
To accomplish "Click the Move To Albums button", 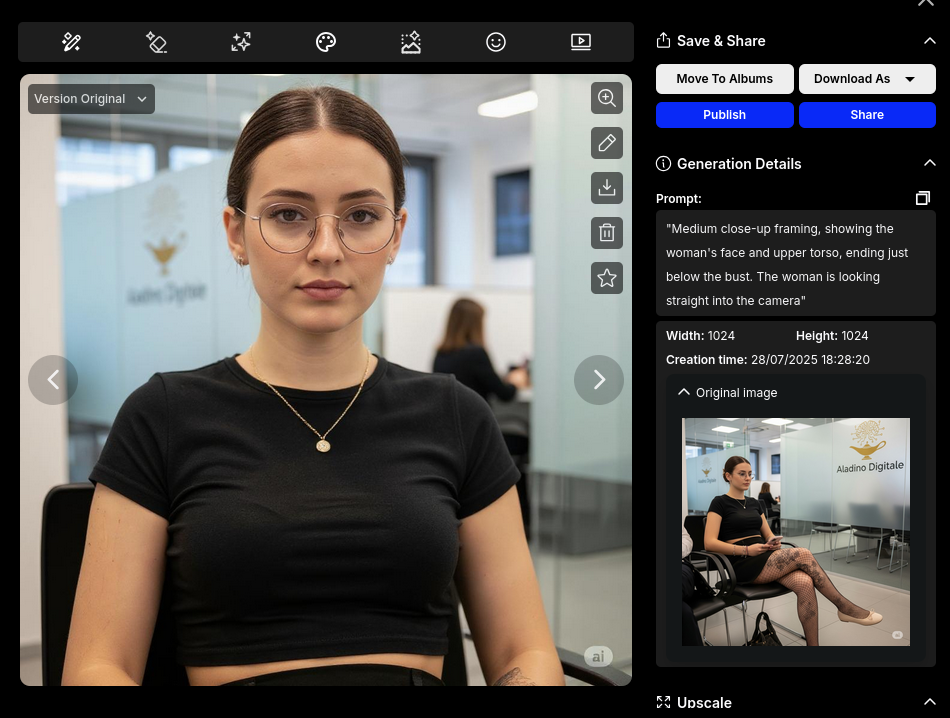I will tap(724, 79).
